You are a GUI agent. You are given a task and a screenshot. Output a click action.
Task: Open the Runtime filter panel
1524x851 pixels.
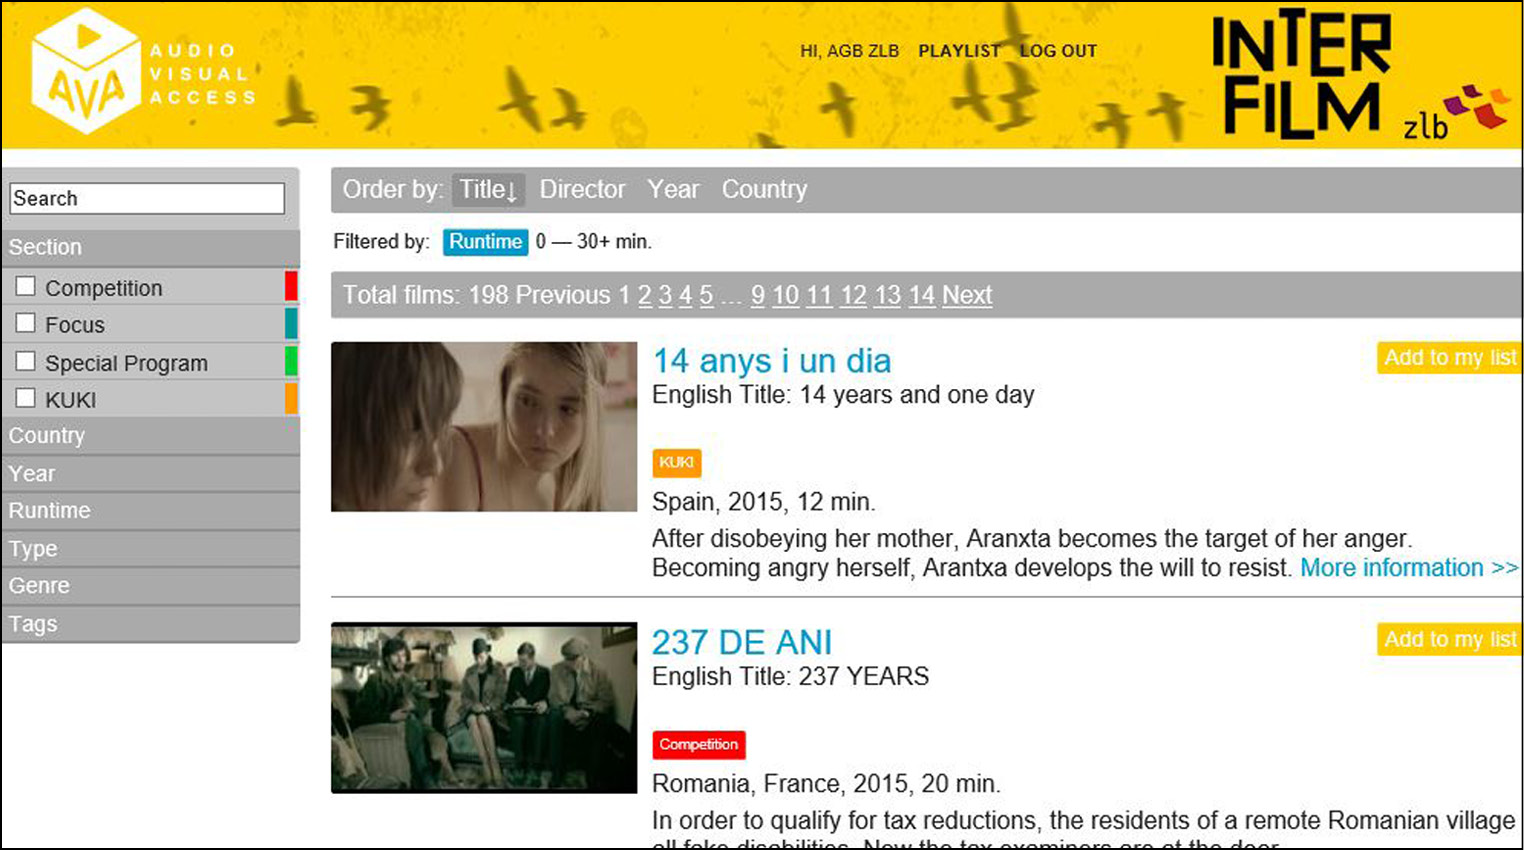click(151, 511)
